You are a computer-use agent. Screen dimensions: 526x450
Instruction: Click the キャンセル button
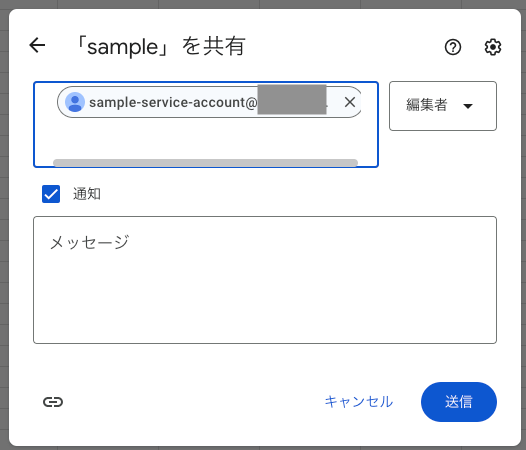tap(359, 402)
